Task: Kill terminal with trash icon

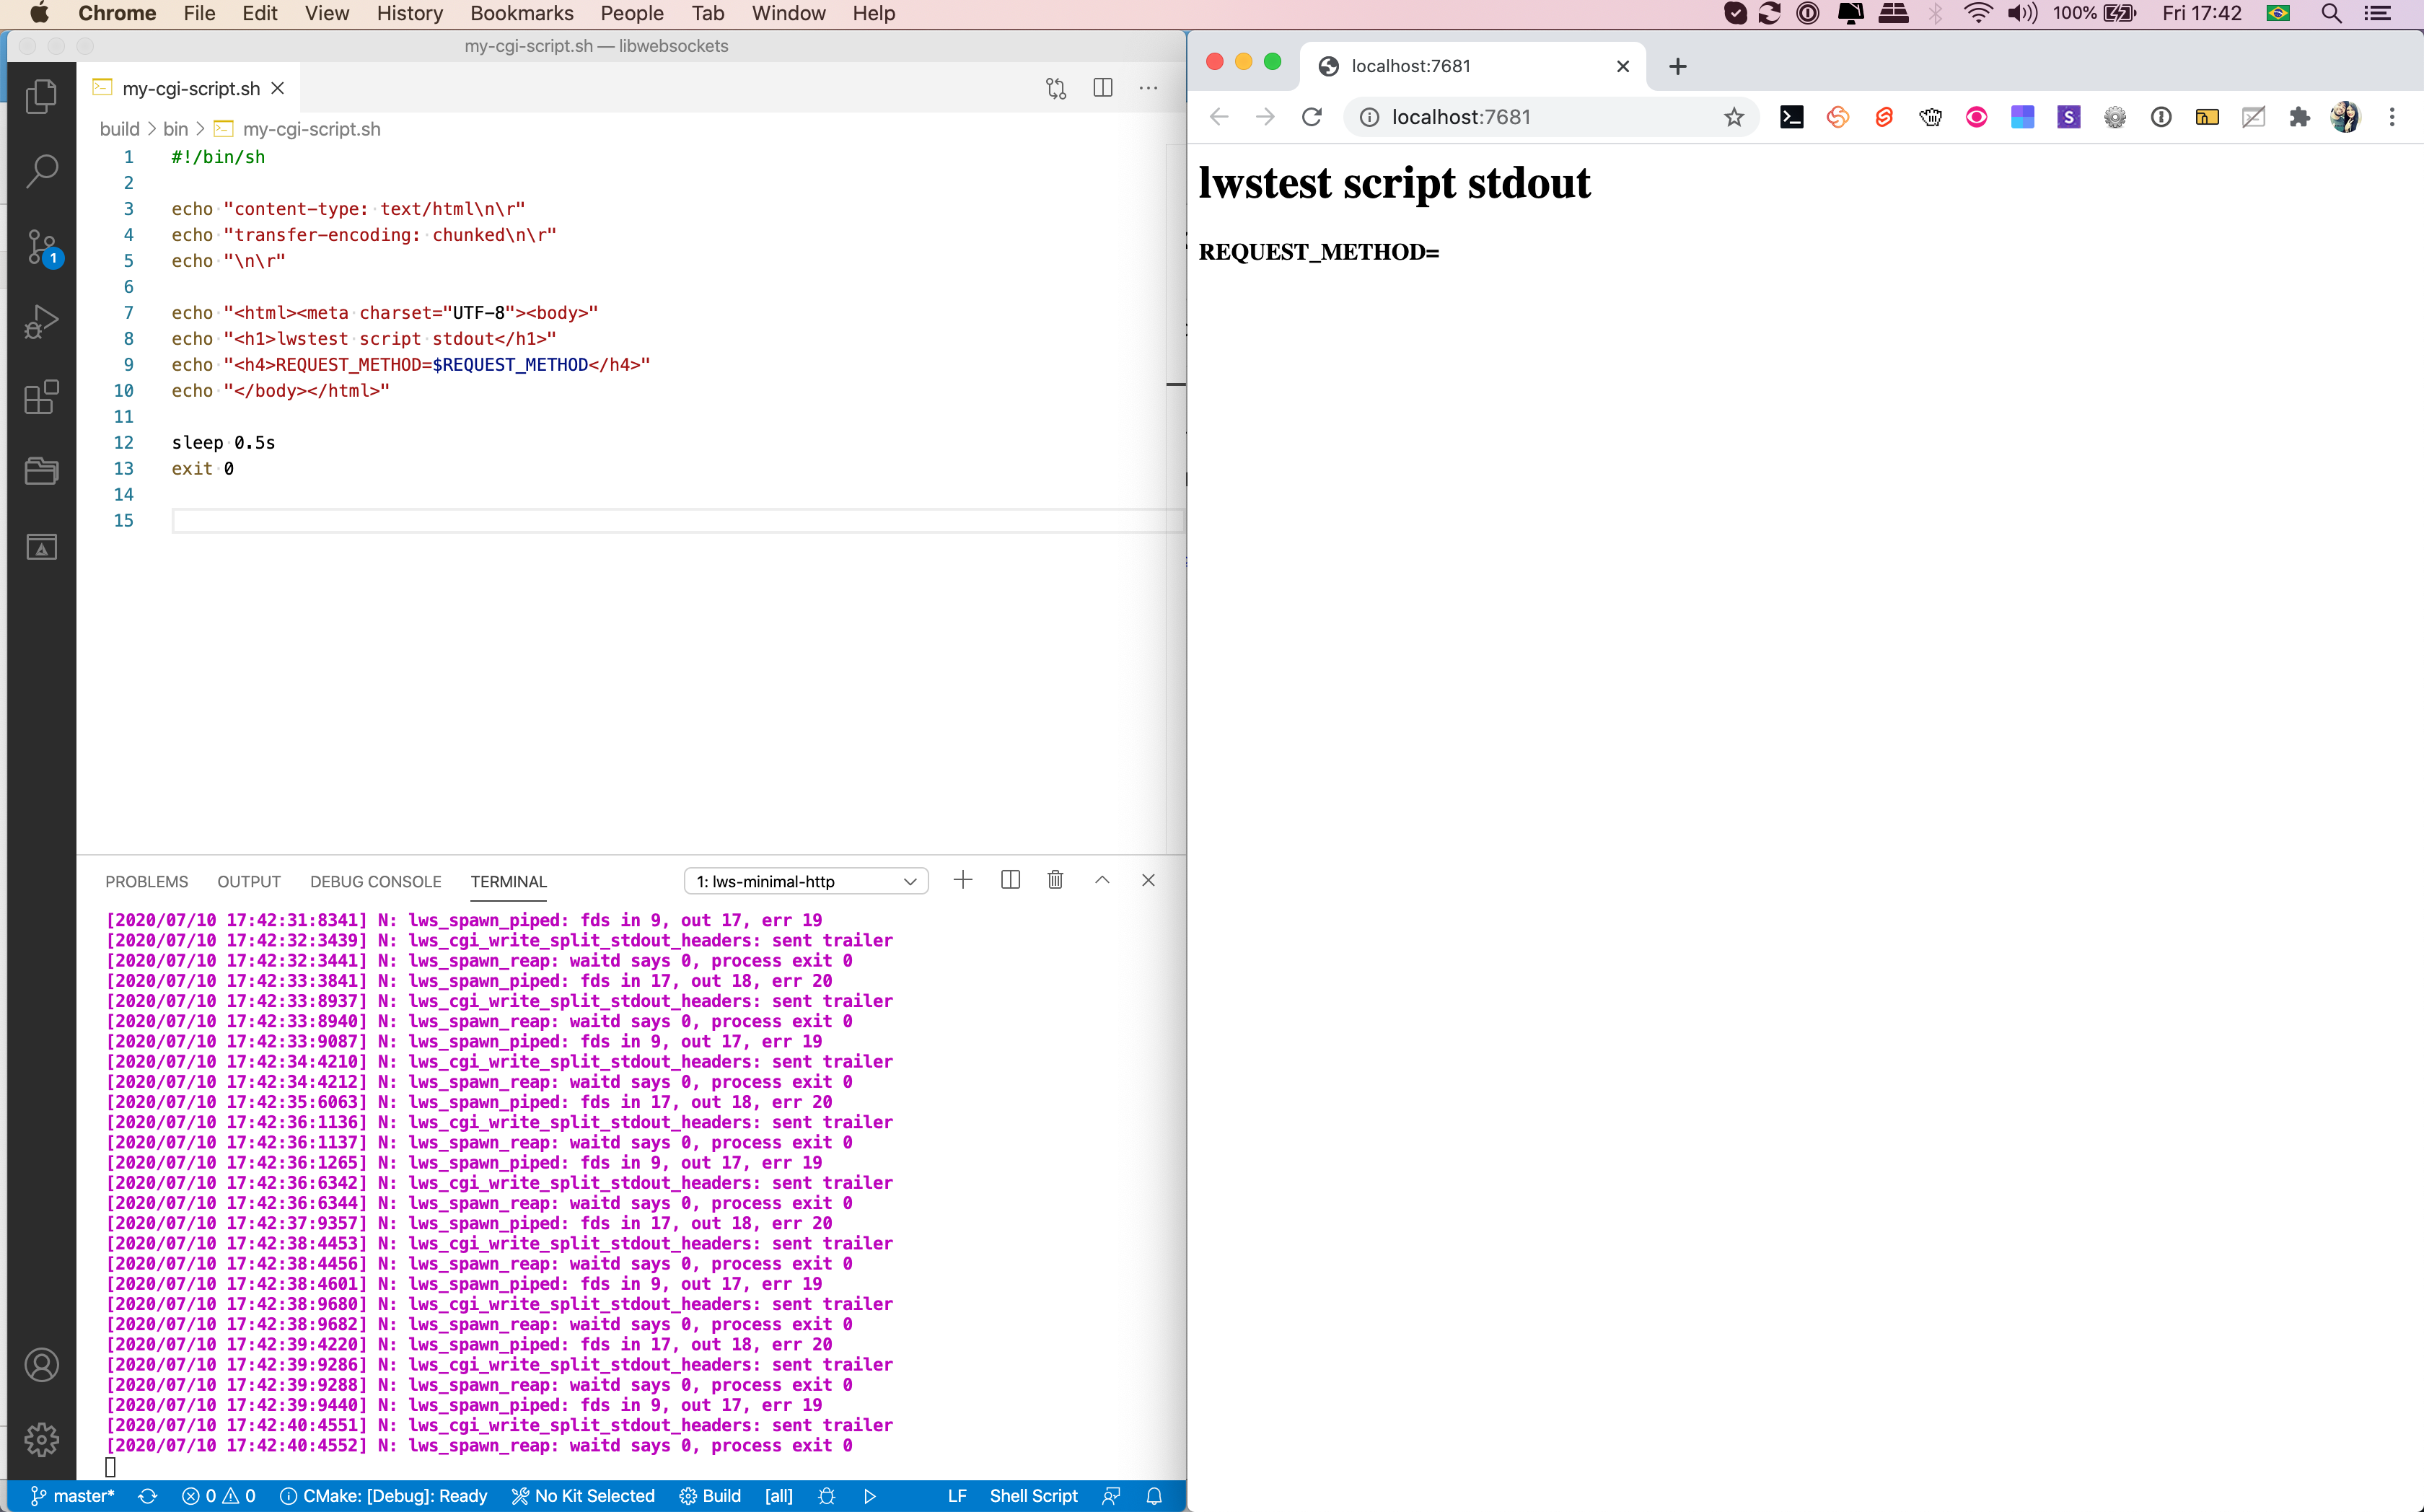Action: point(1055,880)
